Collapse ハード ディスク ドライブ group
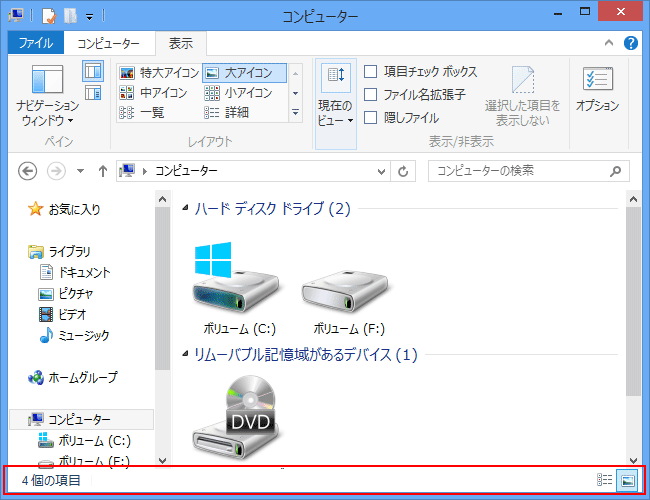This screenshot has width=650, height=500. [185, 208]
